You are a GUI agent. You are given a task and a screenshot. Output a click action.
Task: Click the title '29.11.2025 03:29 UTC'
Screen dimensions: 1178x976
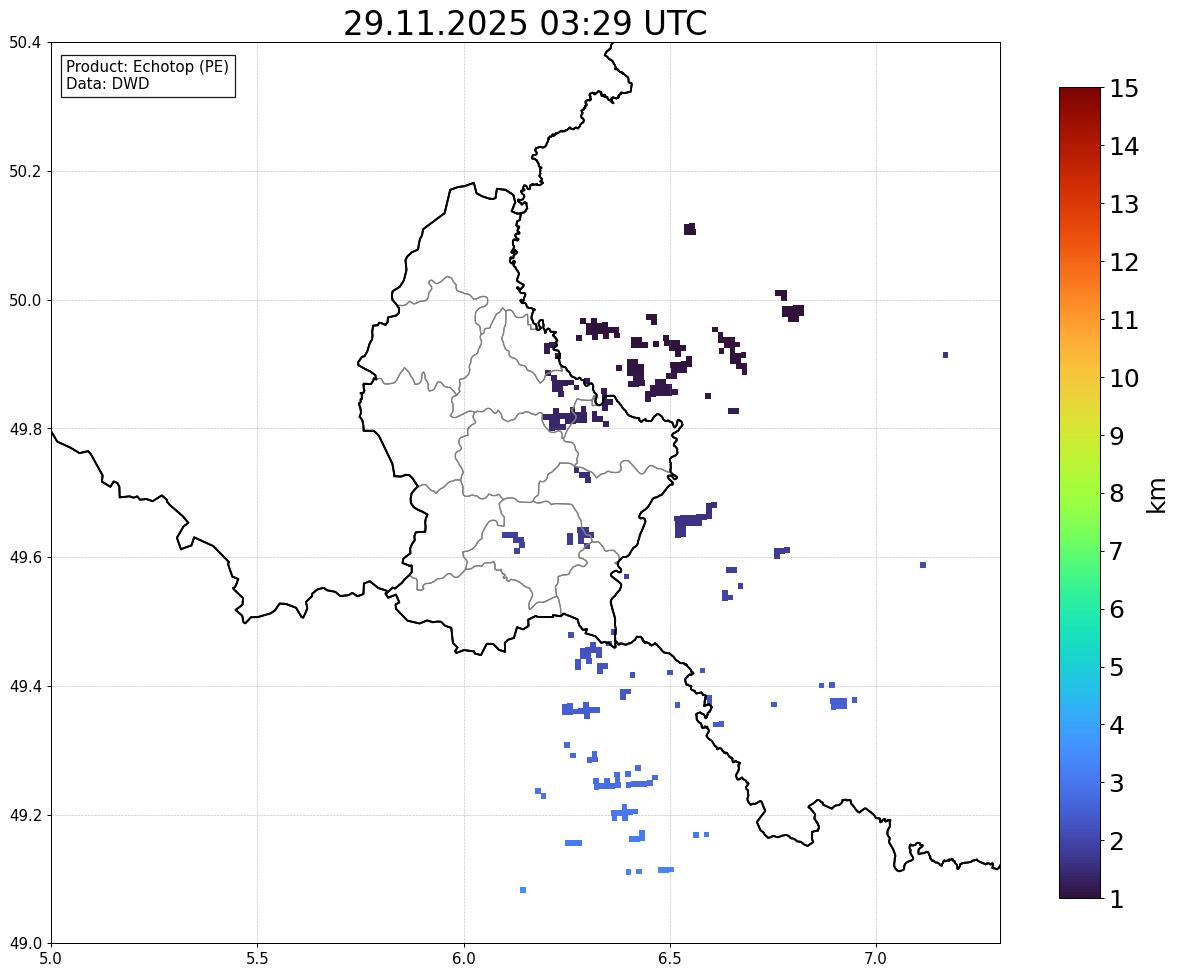[x=525, y=23]
